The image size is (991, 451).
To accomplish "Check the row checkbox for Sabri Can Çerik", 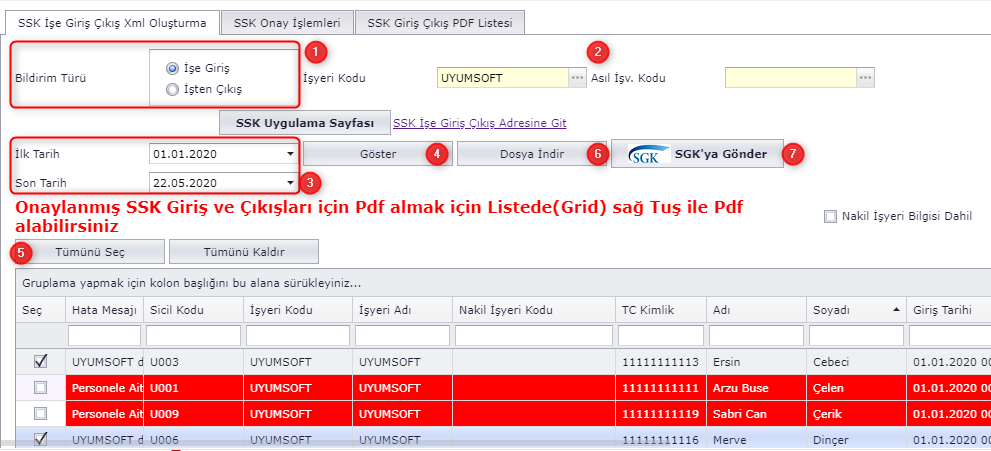I will pyautogui.click(x=39, y=413).
